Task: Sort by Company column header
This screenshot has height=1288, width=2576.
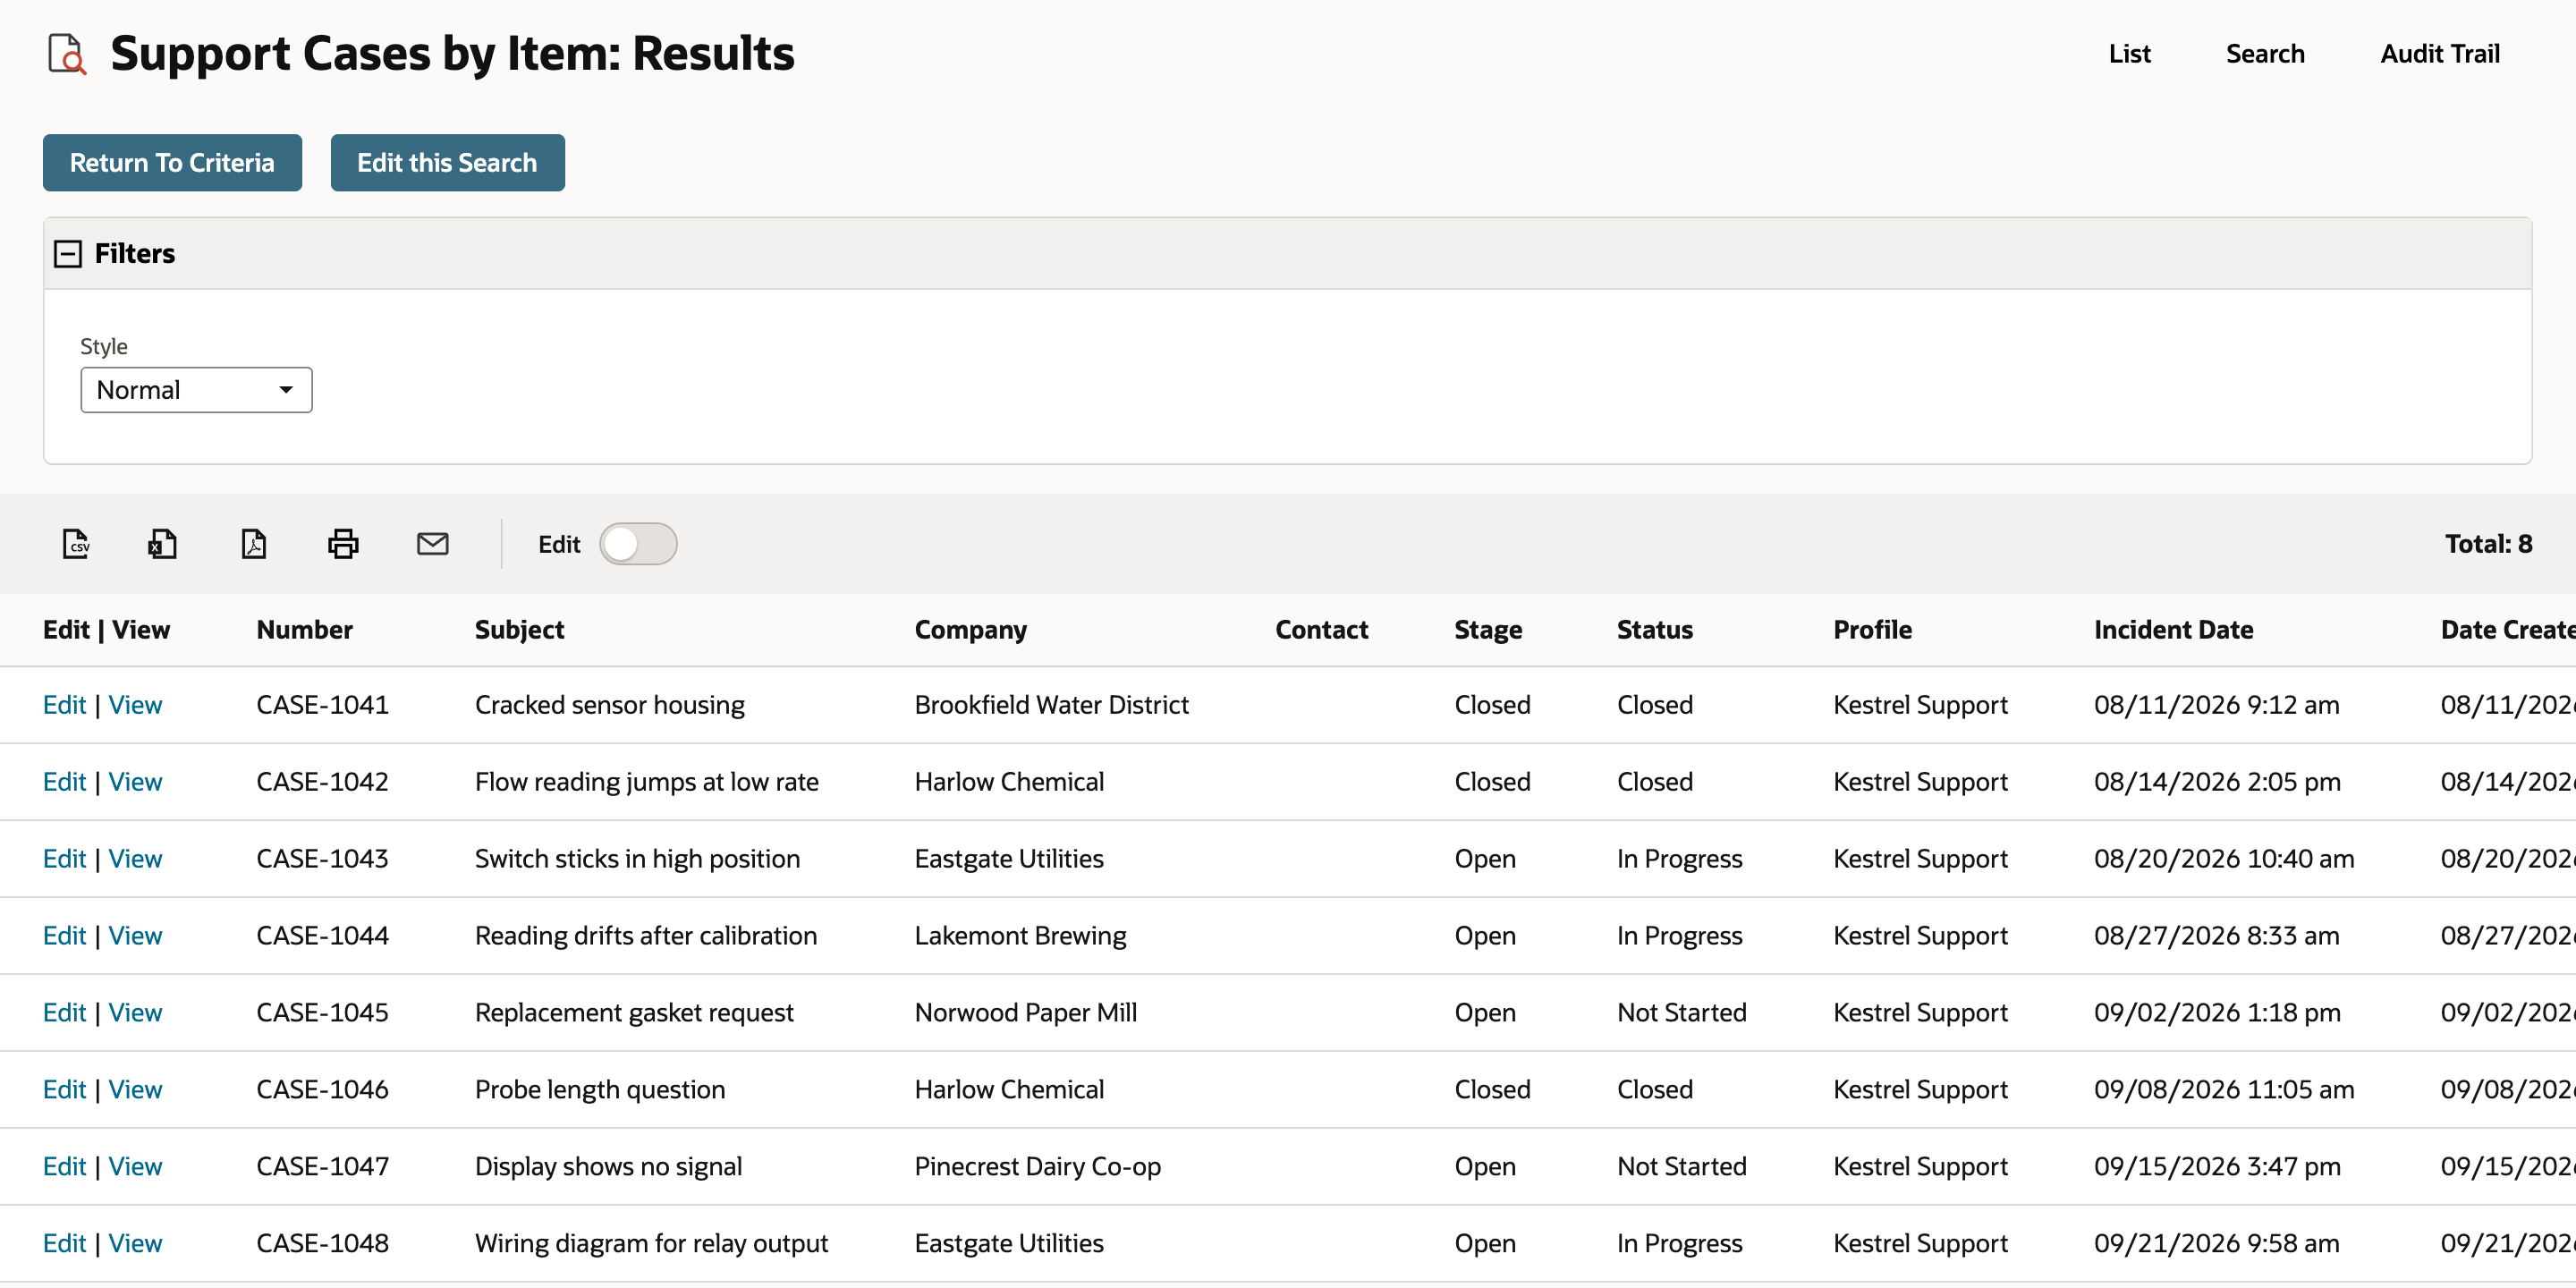Action: [x=970, y=630]
